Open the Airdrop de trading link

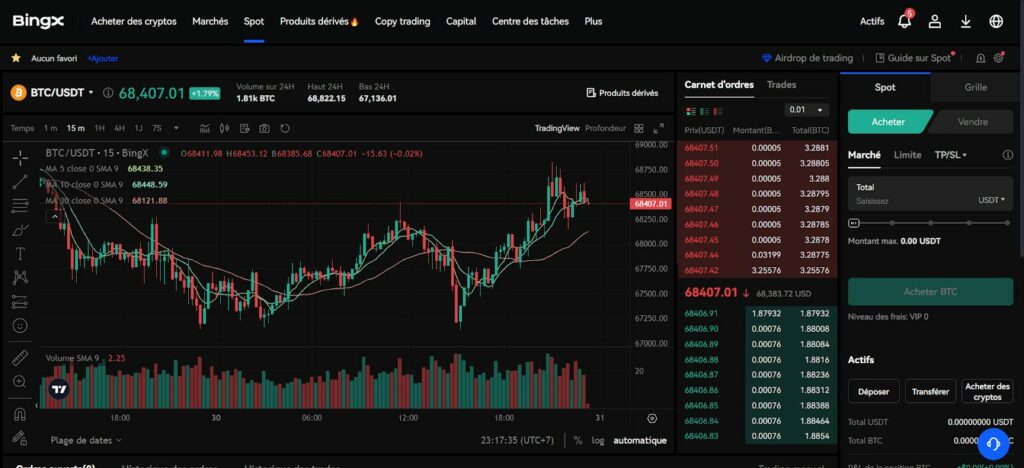(807, 58)
